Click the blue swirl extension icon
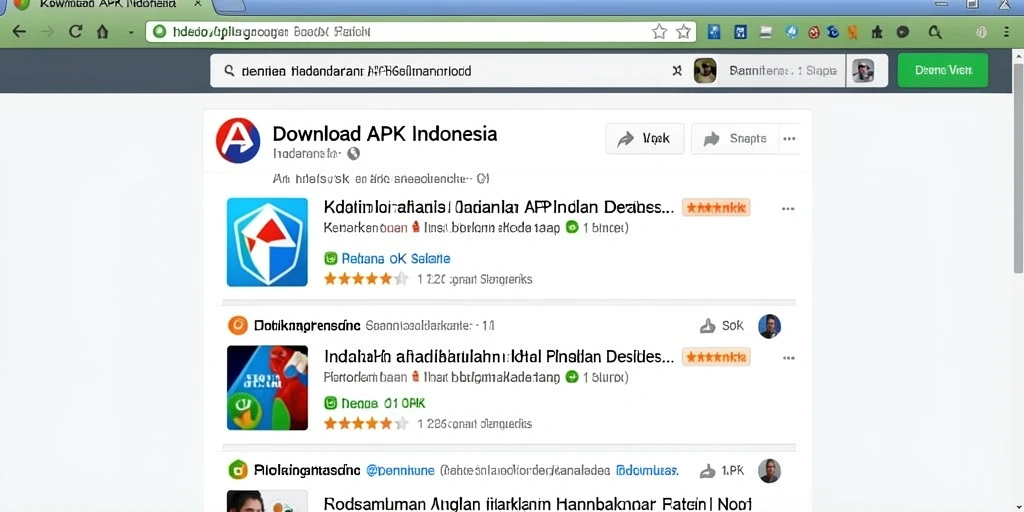 [x=833, y=31]
